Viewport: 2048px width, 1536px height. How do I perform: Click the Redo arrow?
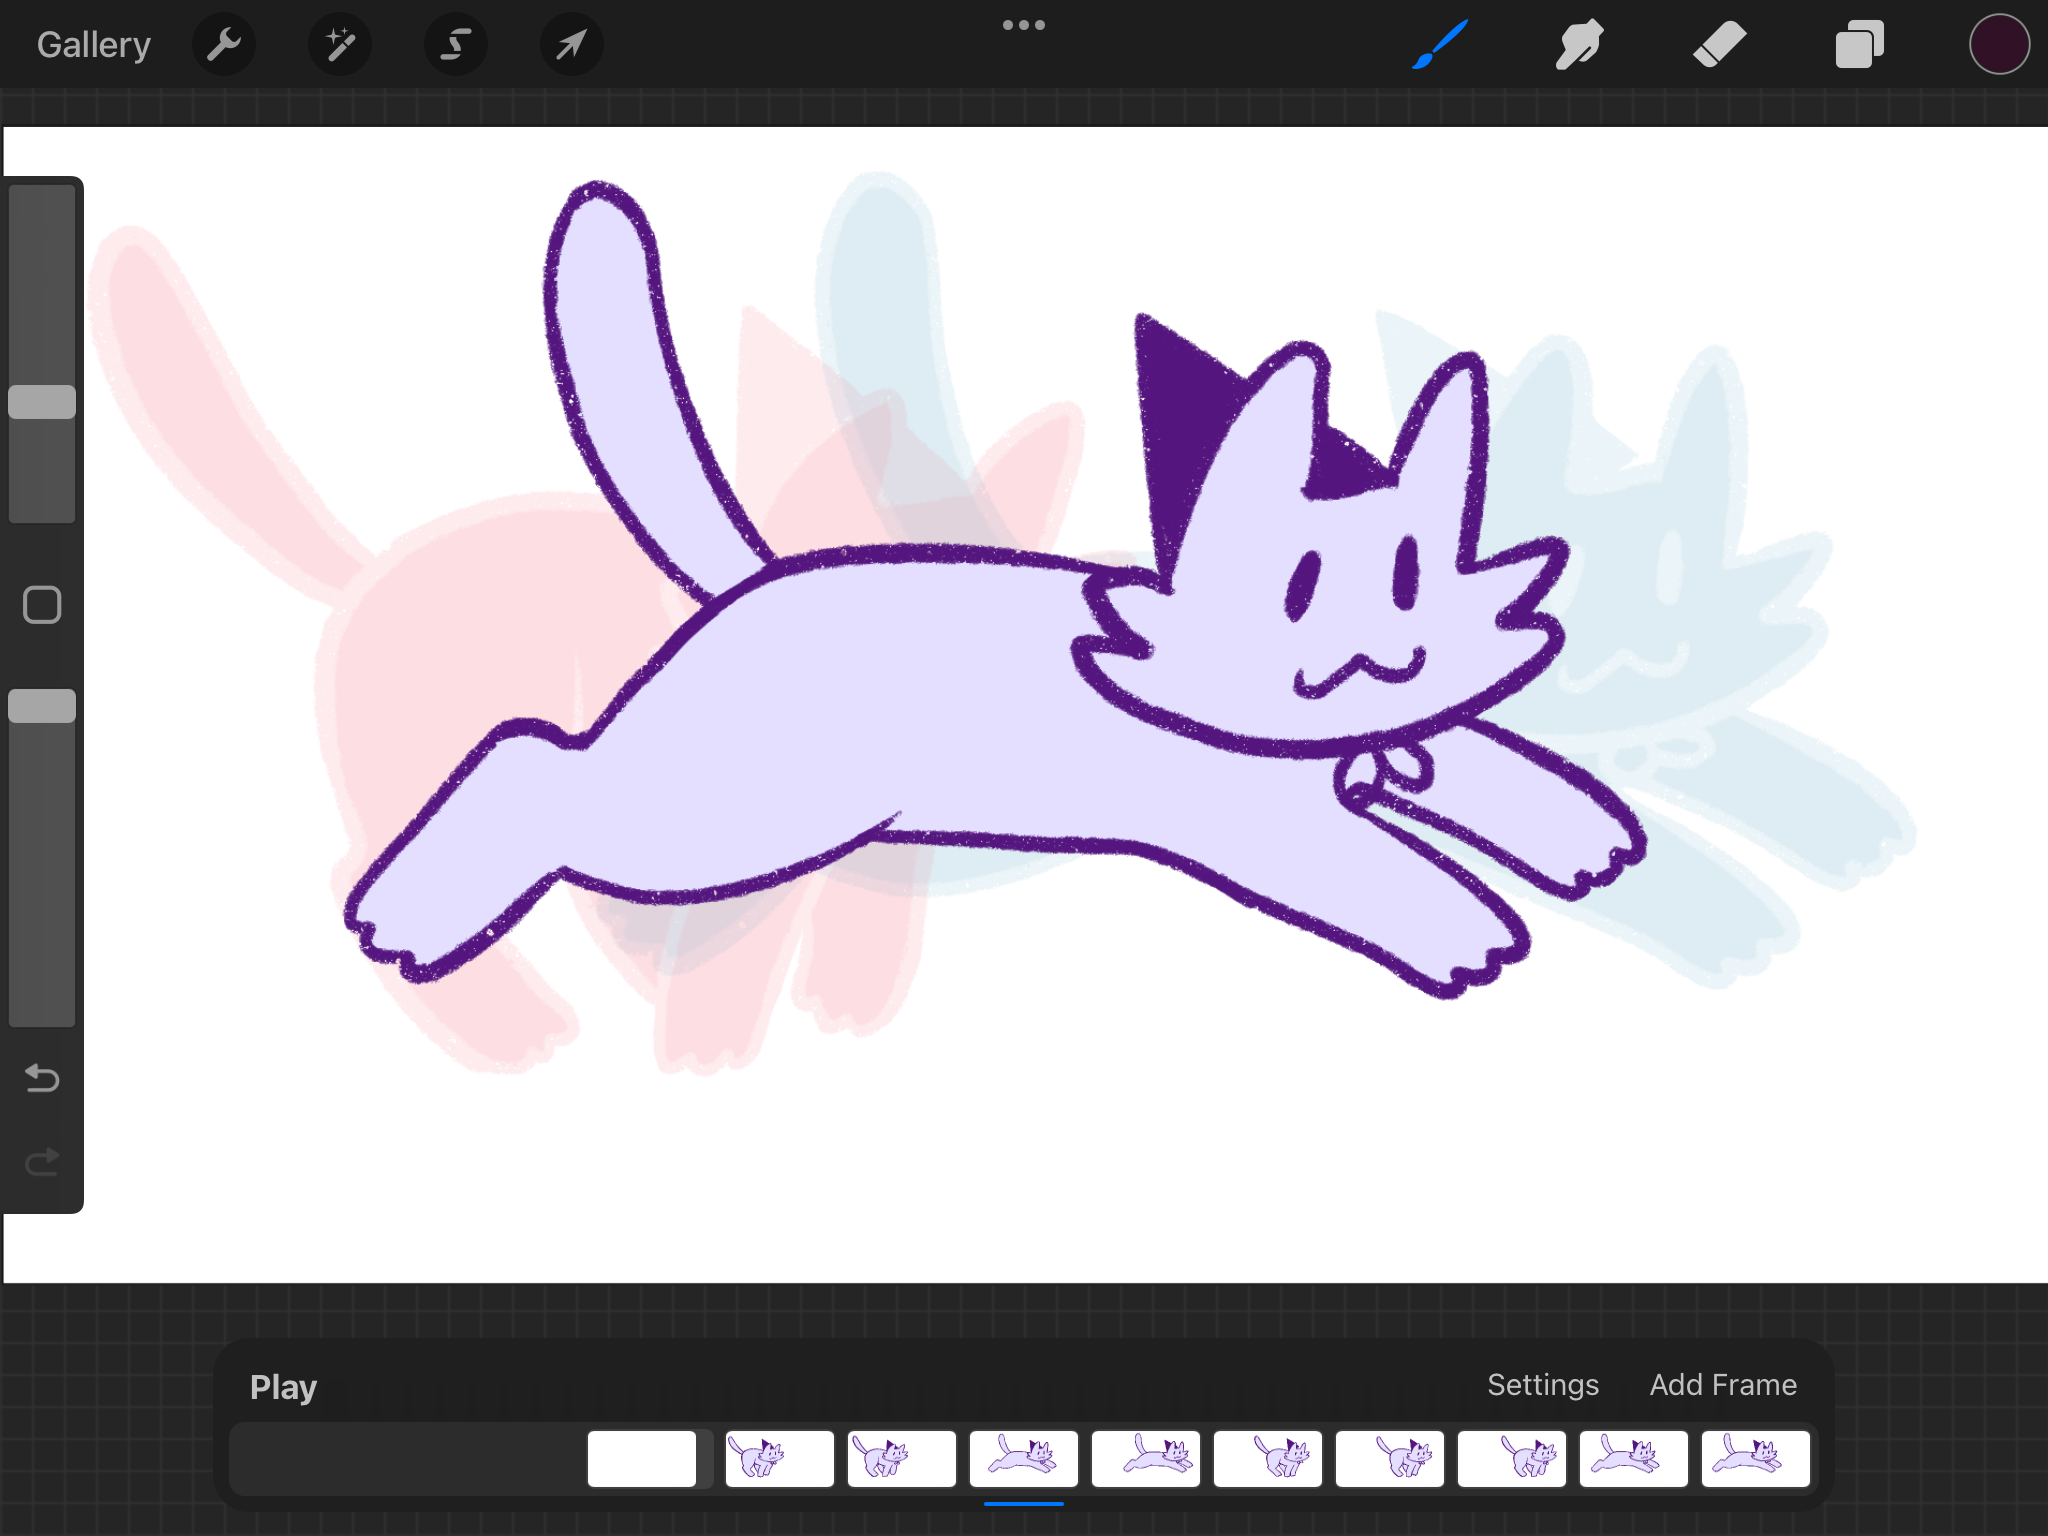42,1162
